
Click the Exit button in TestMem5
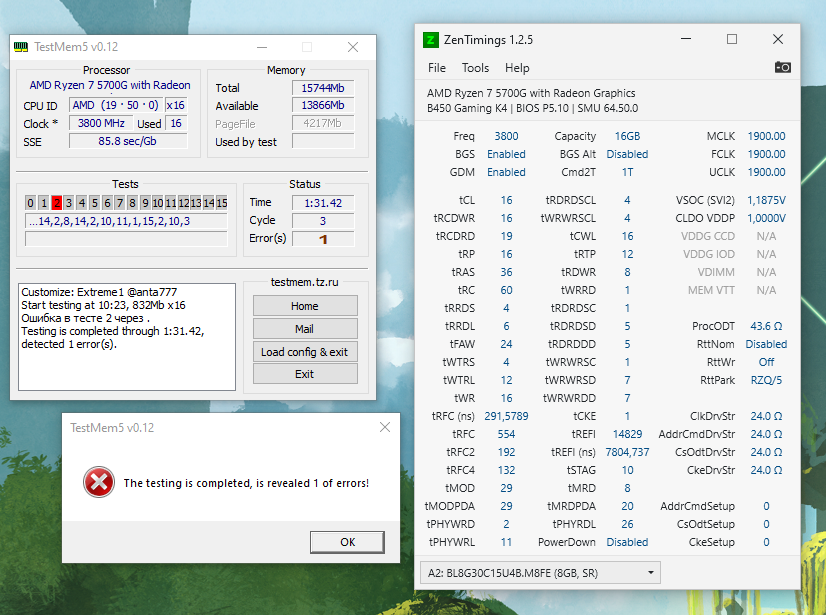(x=305, y=374)
